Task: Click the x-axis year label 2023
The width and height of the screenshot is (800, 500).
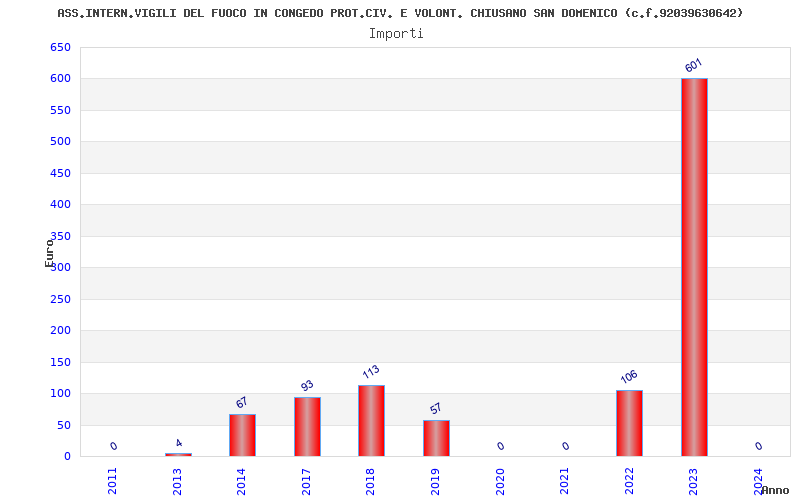Action: click(x=693, y=481)
